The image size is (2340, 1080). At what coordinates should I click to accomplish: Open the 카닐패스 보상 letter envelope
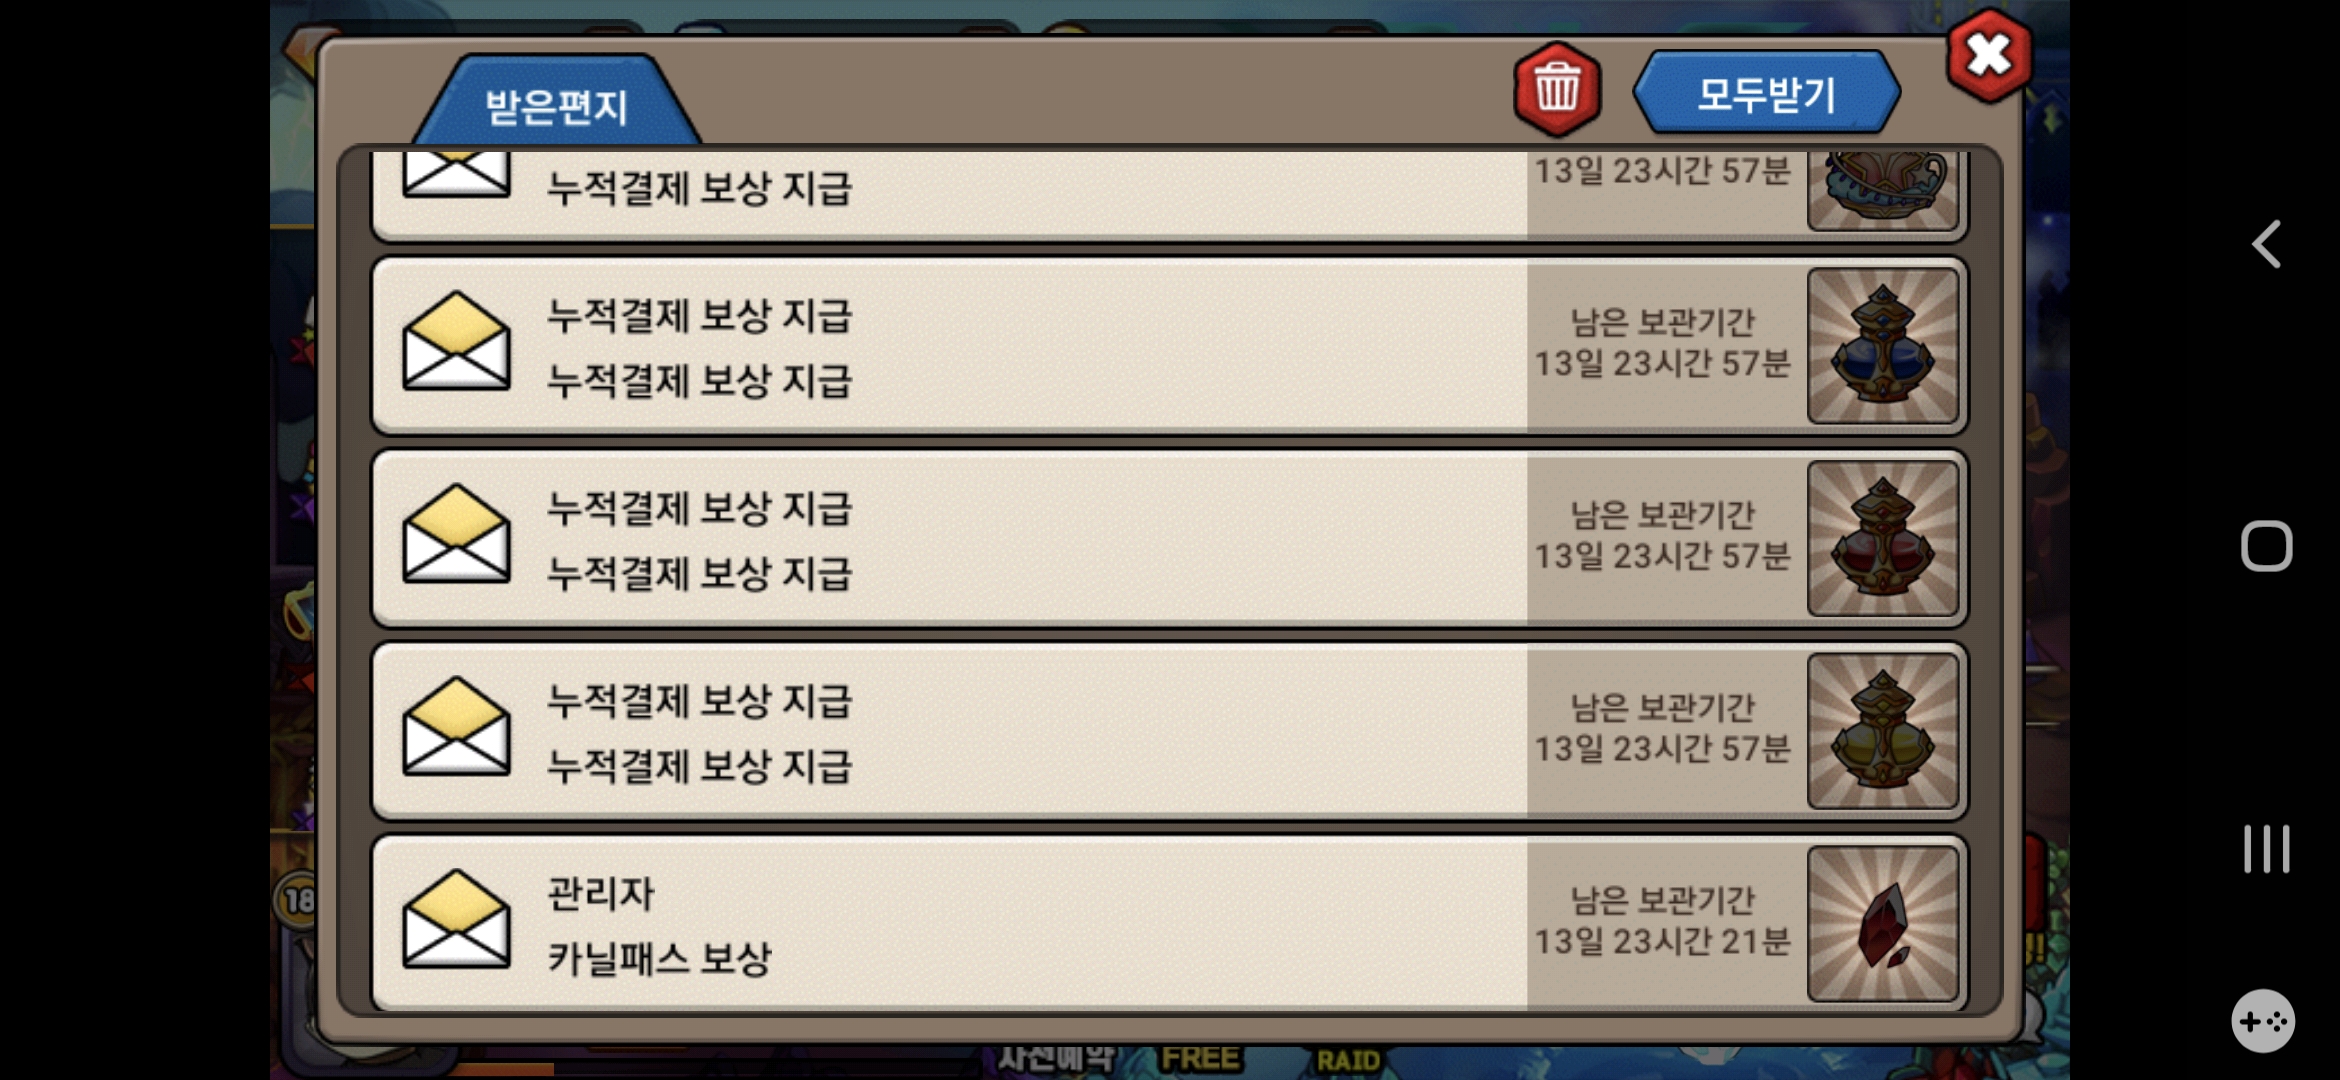456,919
